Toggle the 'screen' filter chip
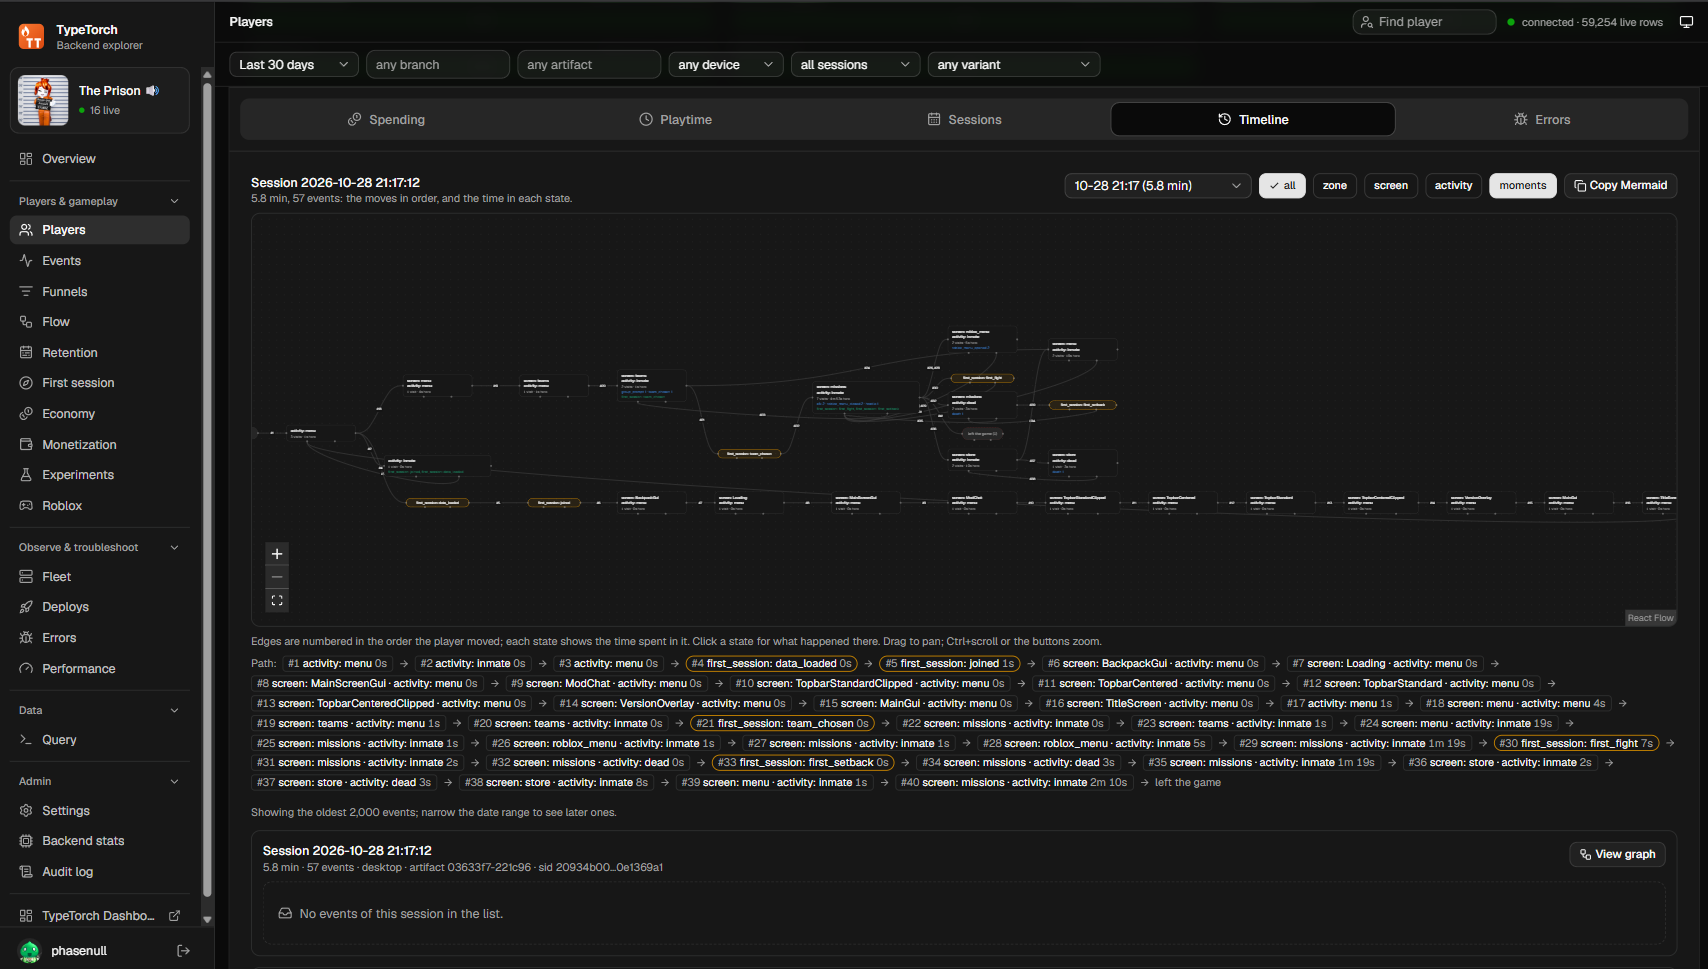 (1391, 186)
